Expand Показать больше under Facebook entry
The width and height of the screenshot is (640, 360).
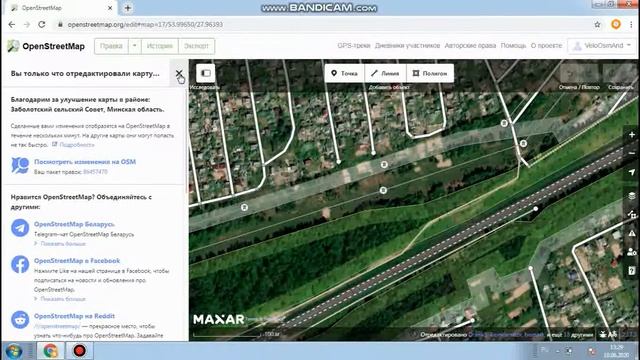(63, 299)
